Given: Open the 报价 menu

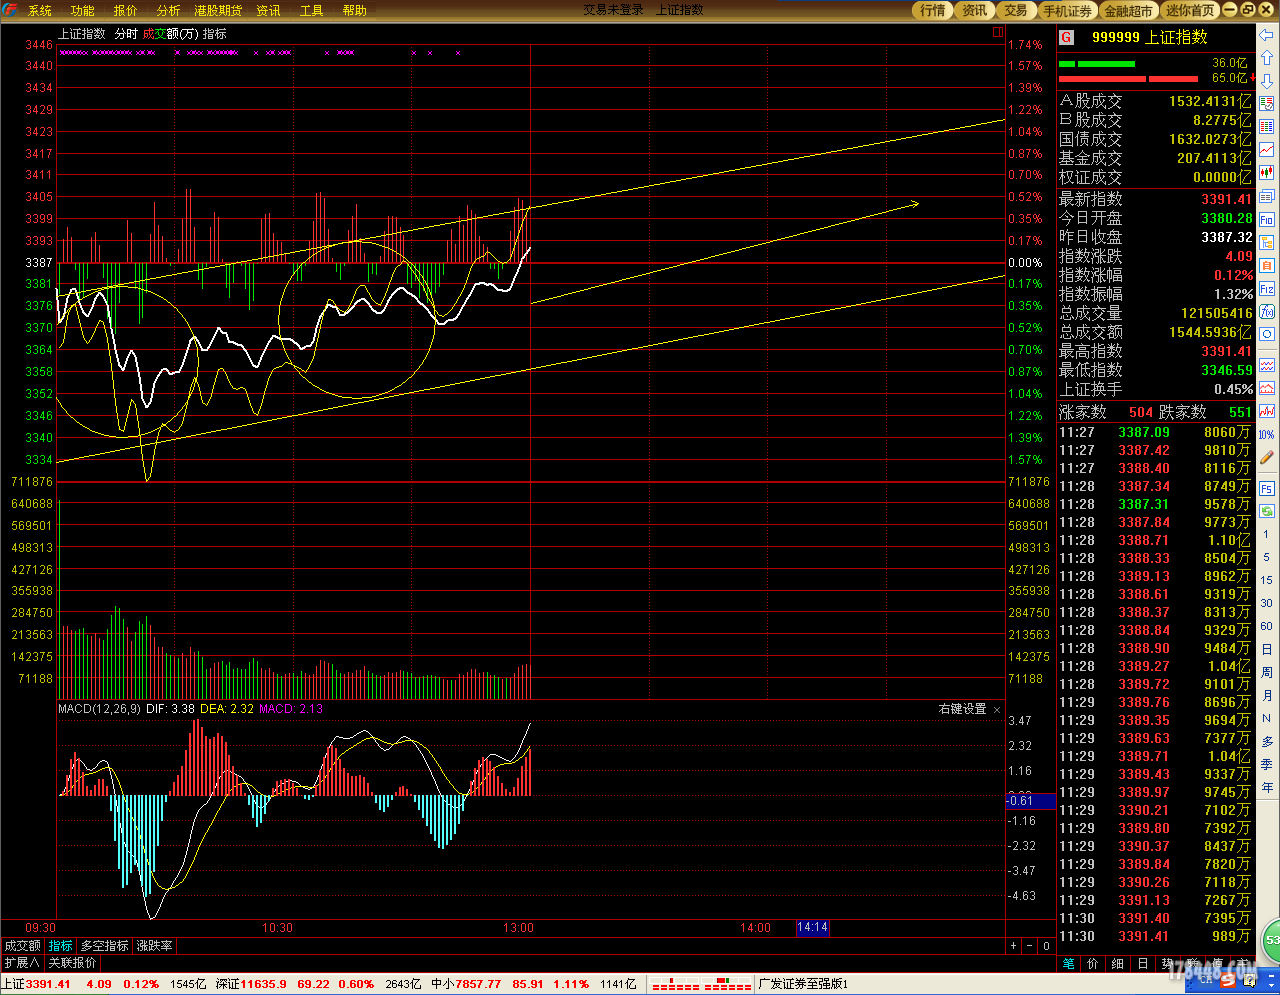Looking at the screenshot, I should tap(126, 10).
